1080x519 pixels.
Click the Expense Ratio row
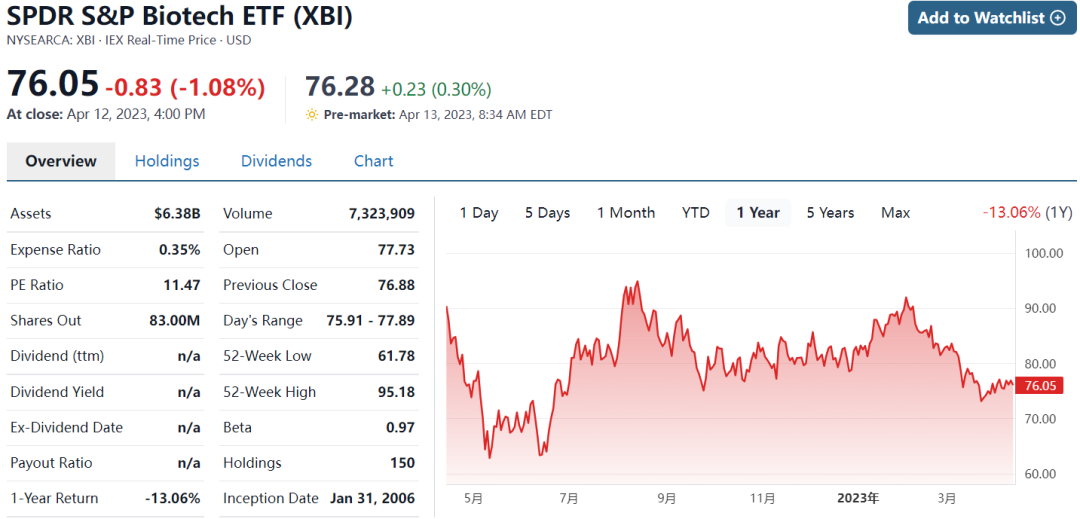click(105, 250)
